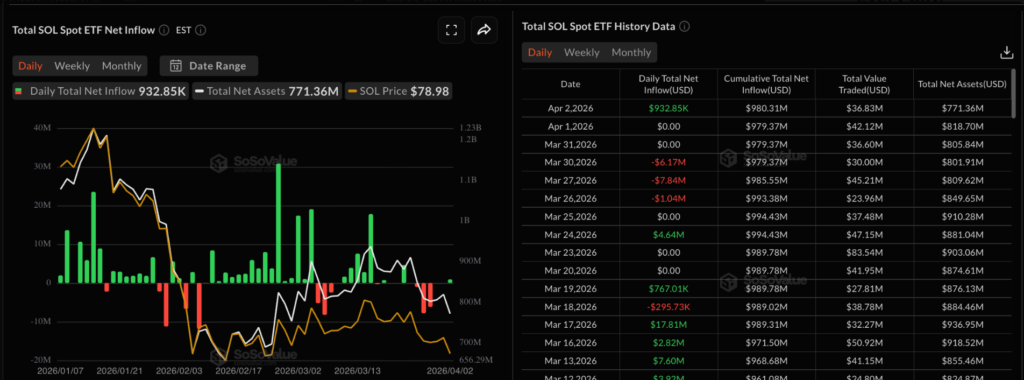Download the history data table

pos(1006,53)
